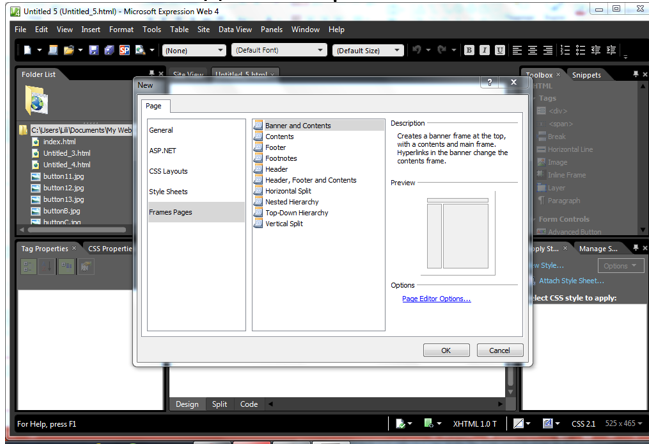651x445 pixels.
Task: Open the Page Editor Options link
Action: pyautogui.click(x=436, y=298)
